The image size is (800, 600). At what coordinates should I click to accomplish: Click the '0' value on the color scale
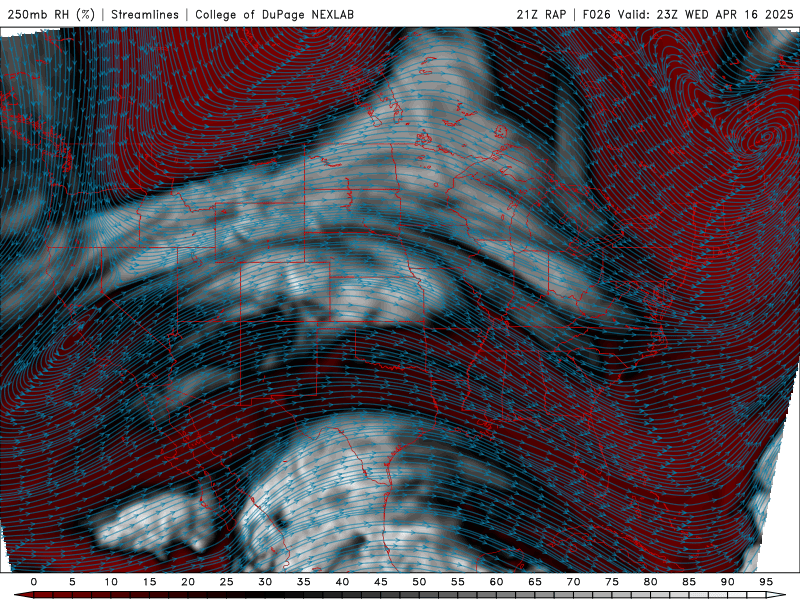(34, 582)
